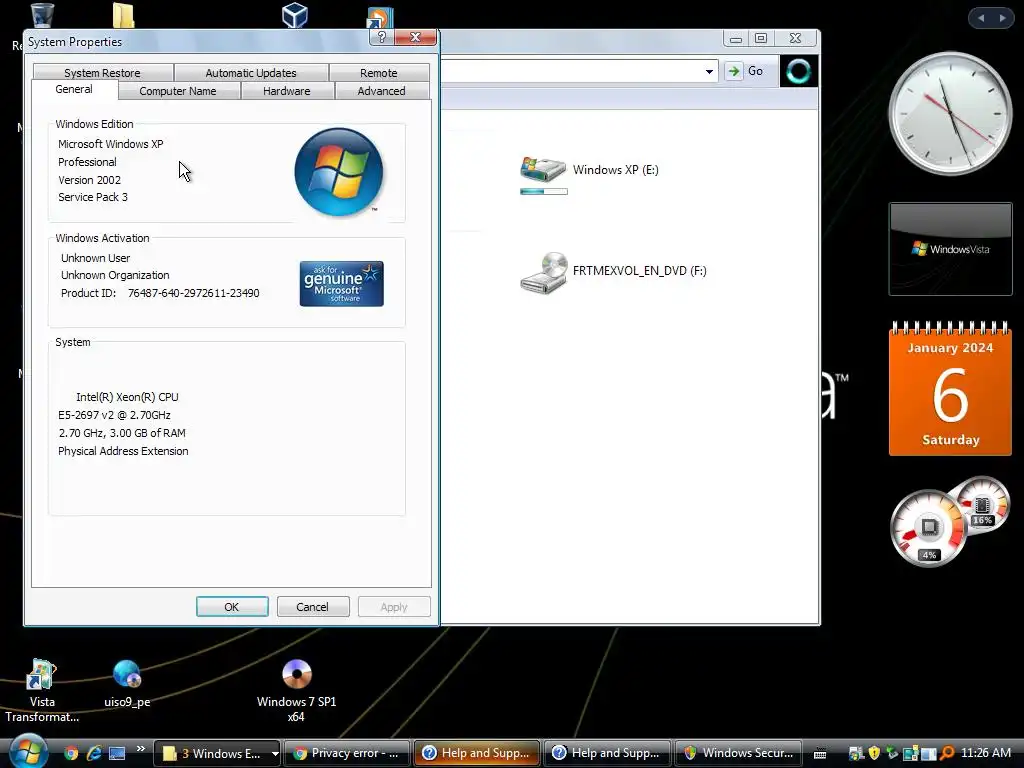Open the Vista Transformation desktop shortcut
The image size is (1024, 768).
coord(42,692)
